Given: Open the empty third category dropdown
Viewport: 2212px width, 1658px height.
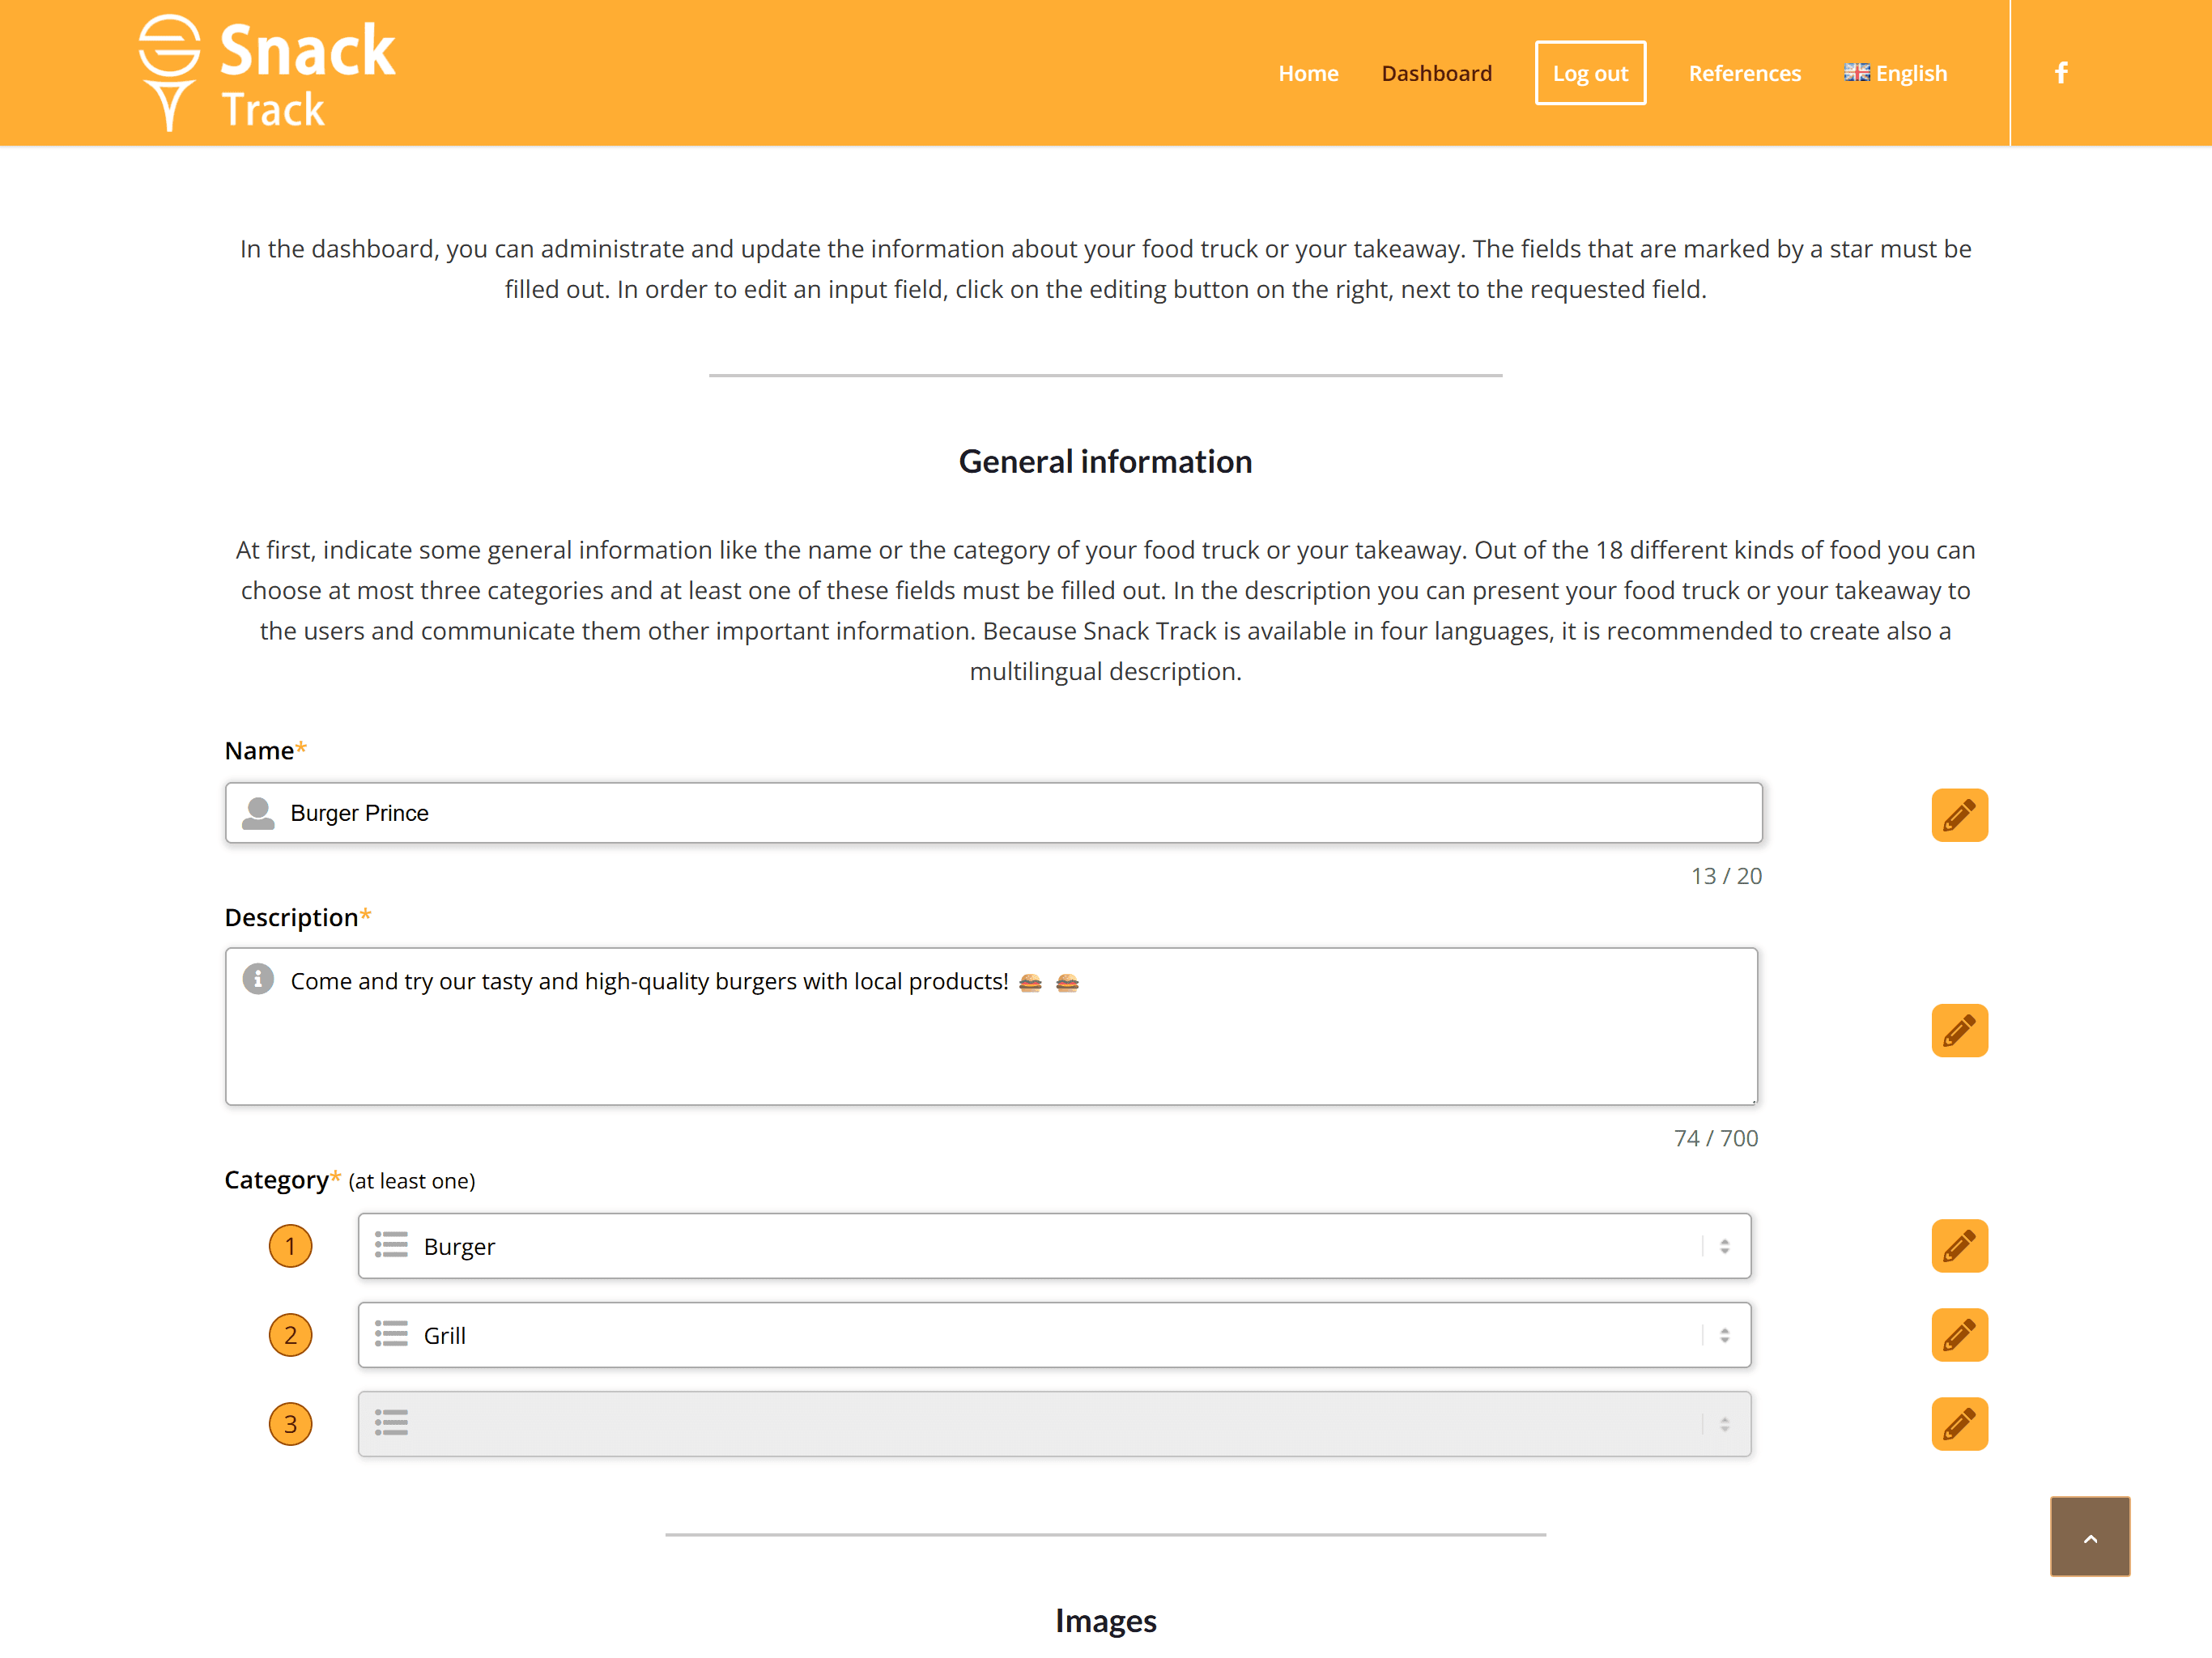Looking at the screenshot, I should click(1054, 1423).
